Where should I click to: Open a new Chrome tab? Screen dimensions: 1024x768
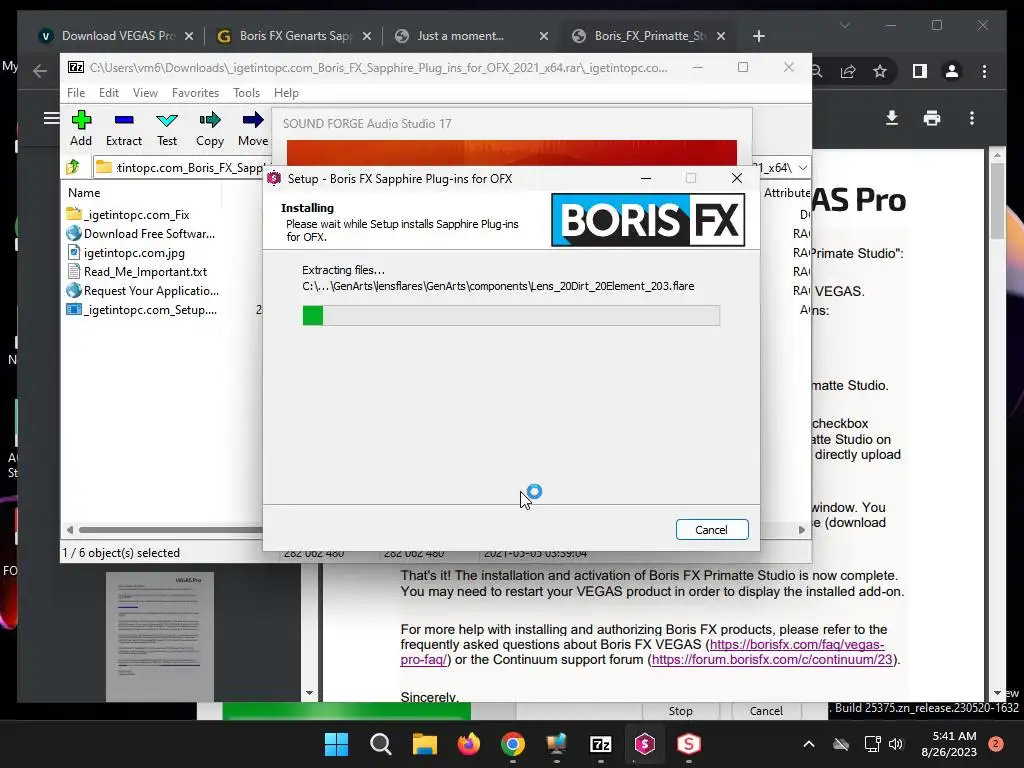coord(758,36)
